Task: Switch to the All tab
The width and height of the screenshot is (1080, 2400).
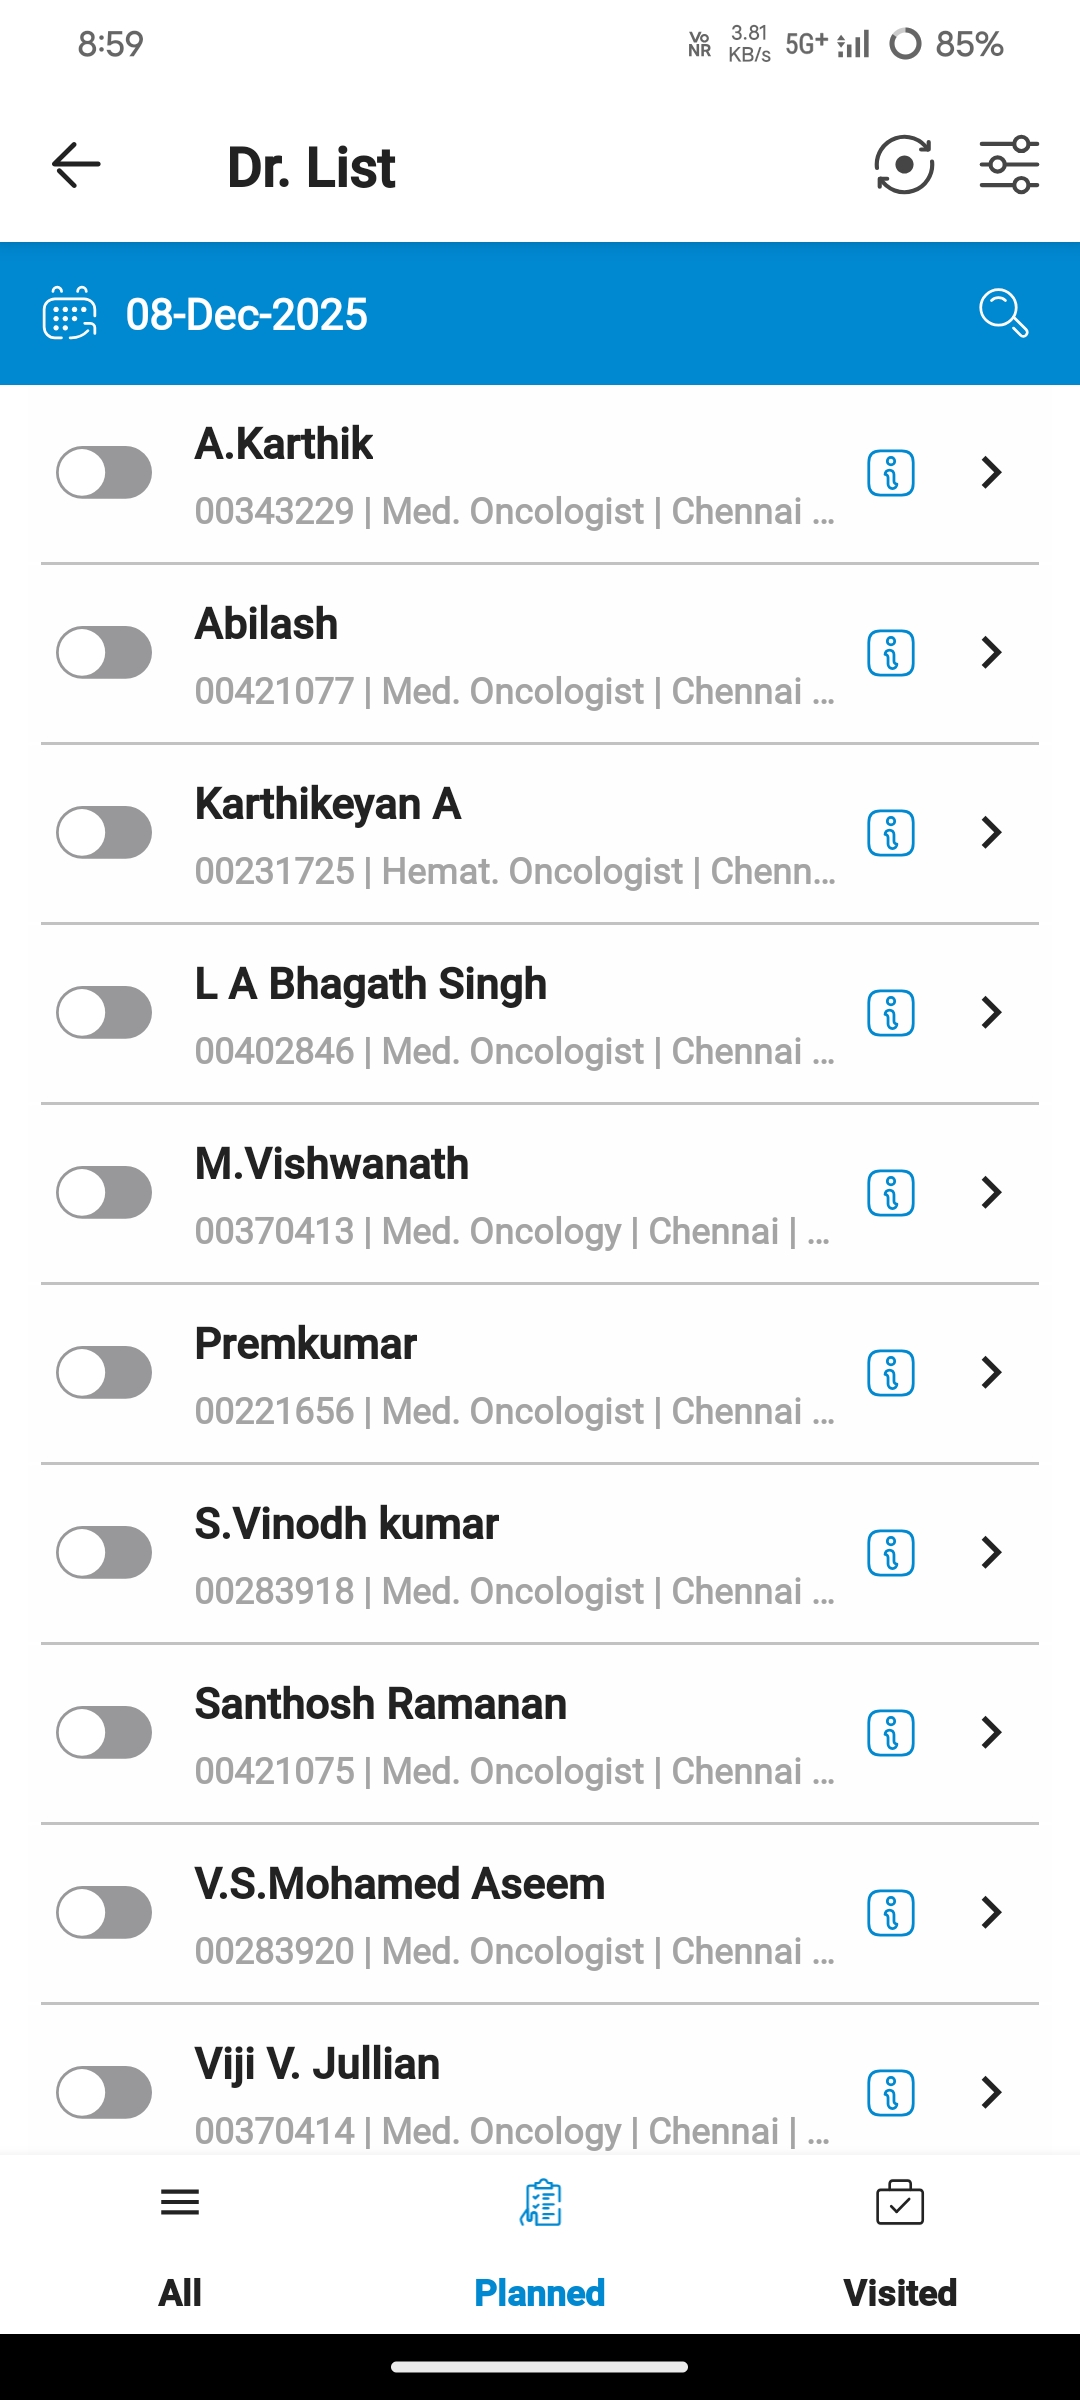Action: [x=180, y=2245]
